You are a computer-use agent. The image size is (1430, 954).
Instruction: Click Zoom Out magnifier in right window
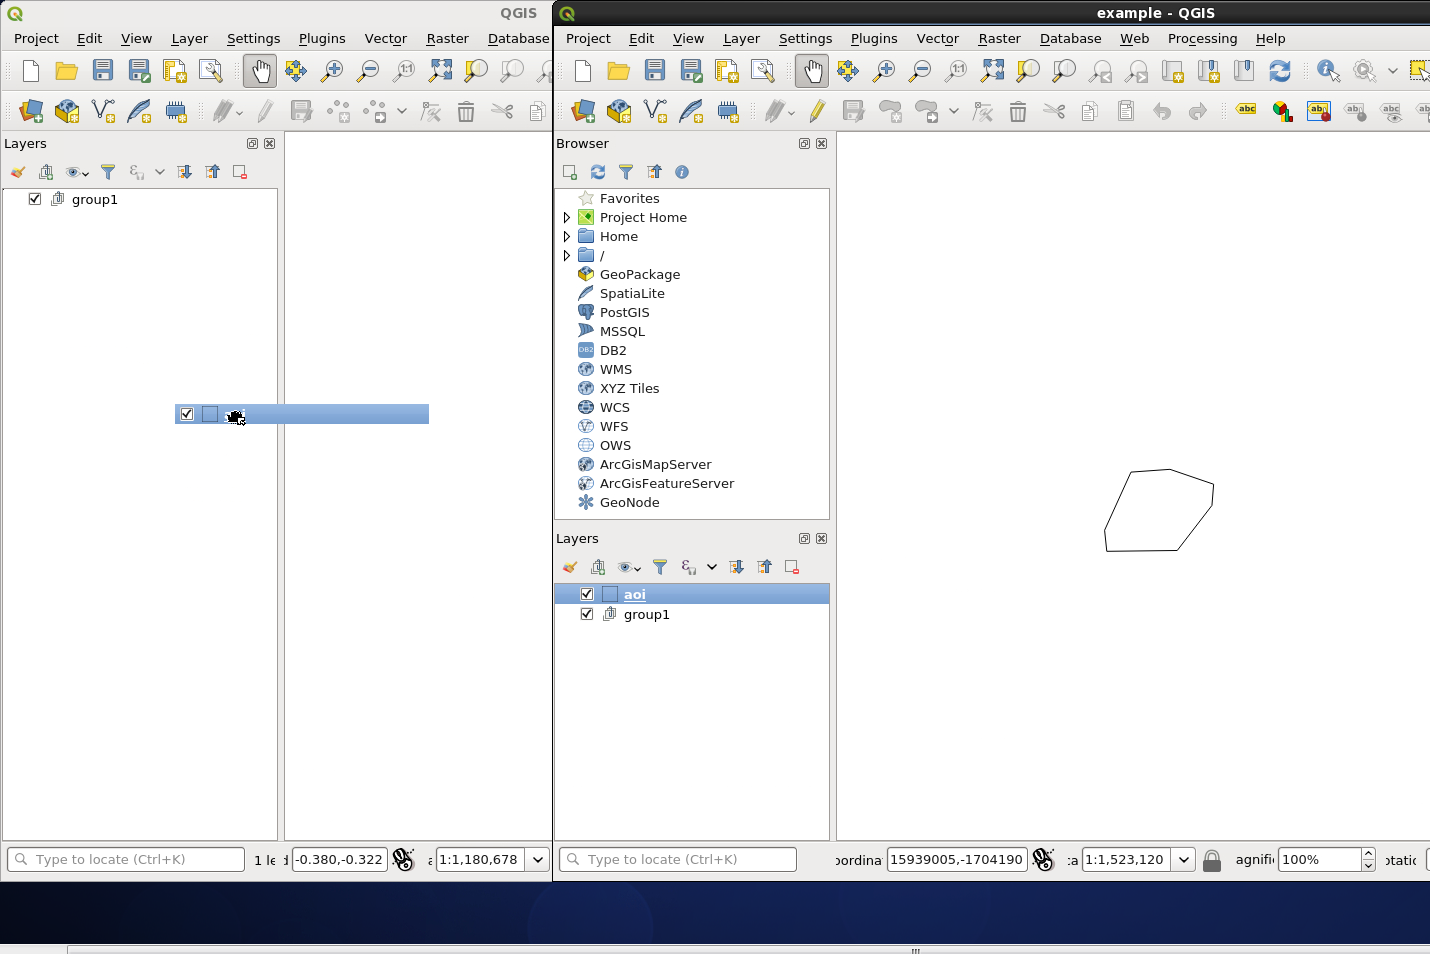pos(920,71)
